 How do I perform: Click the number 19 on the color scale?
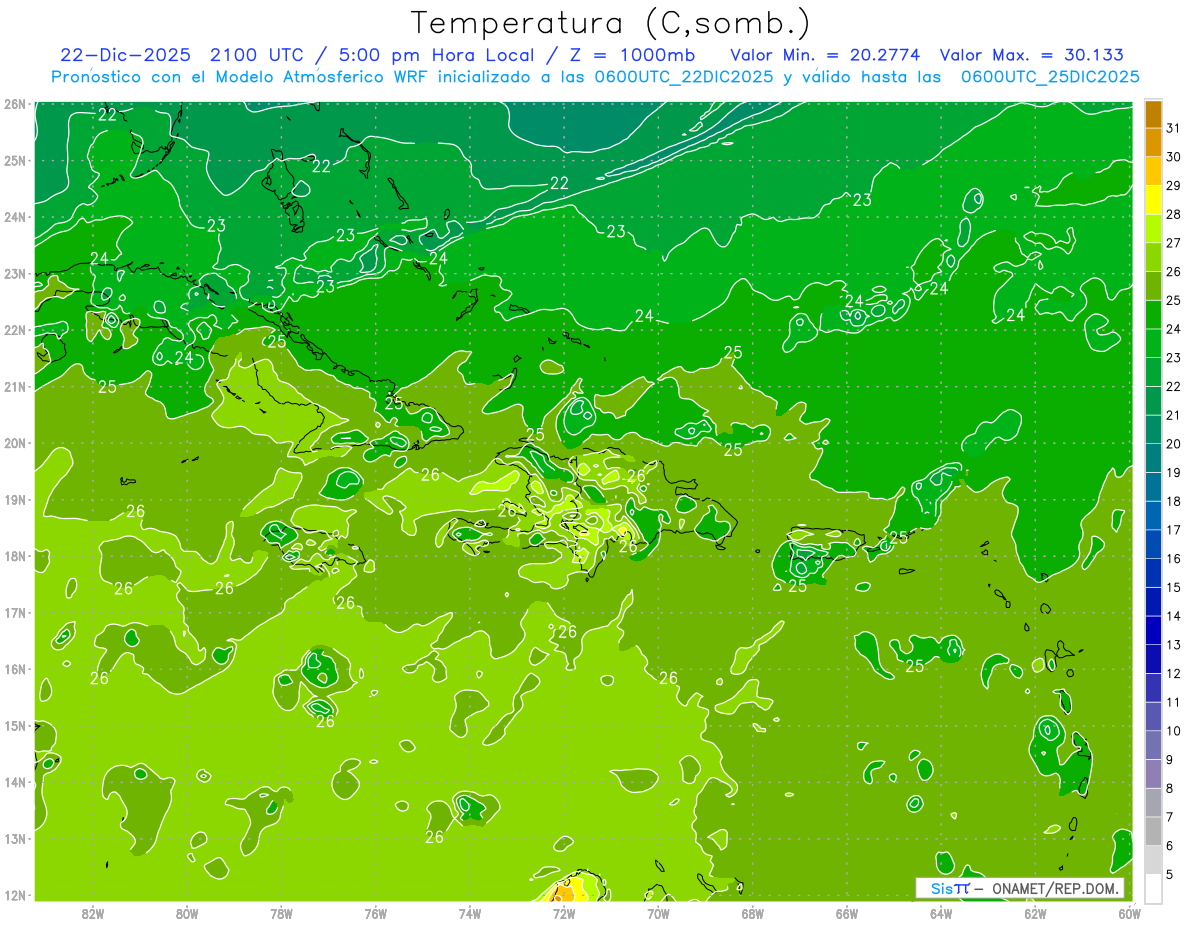(1174, 472)
